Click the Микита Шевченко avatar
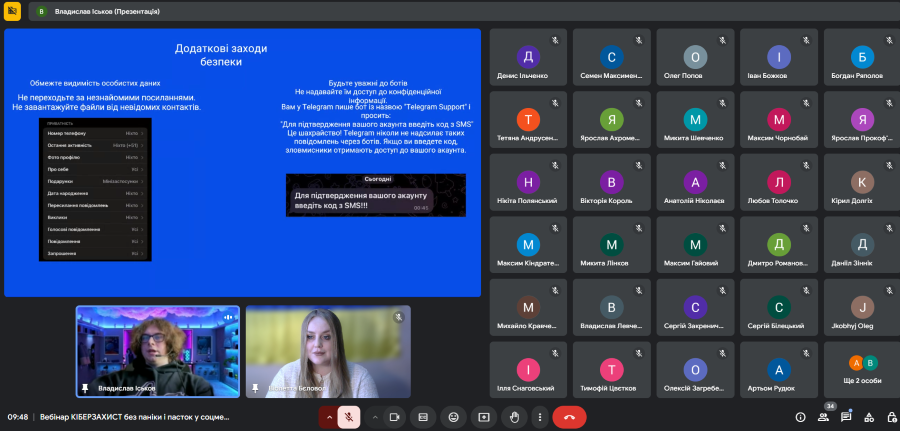Screen dimensions: 900x431 pos(695,119)
